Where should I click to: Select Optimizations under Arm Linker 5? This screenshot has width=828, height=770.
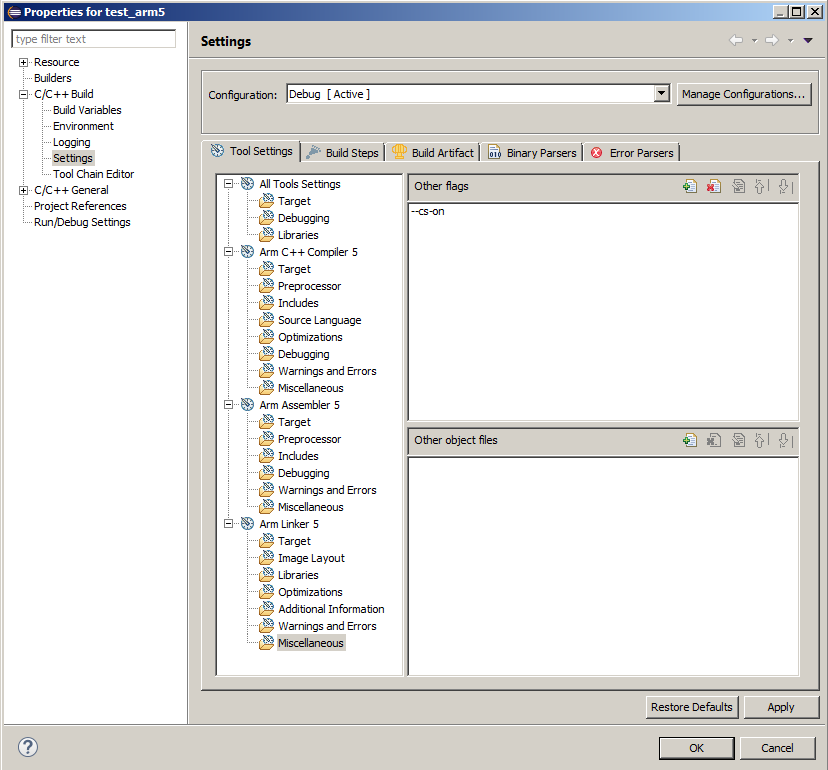tap(313, 592)
